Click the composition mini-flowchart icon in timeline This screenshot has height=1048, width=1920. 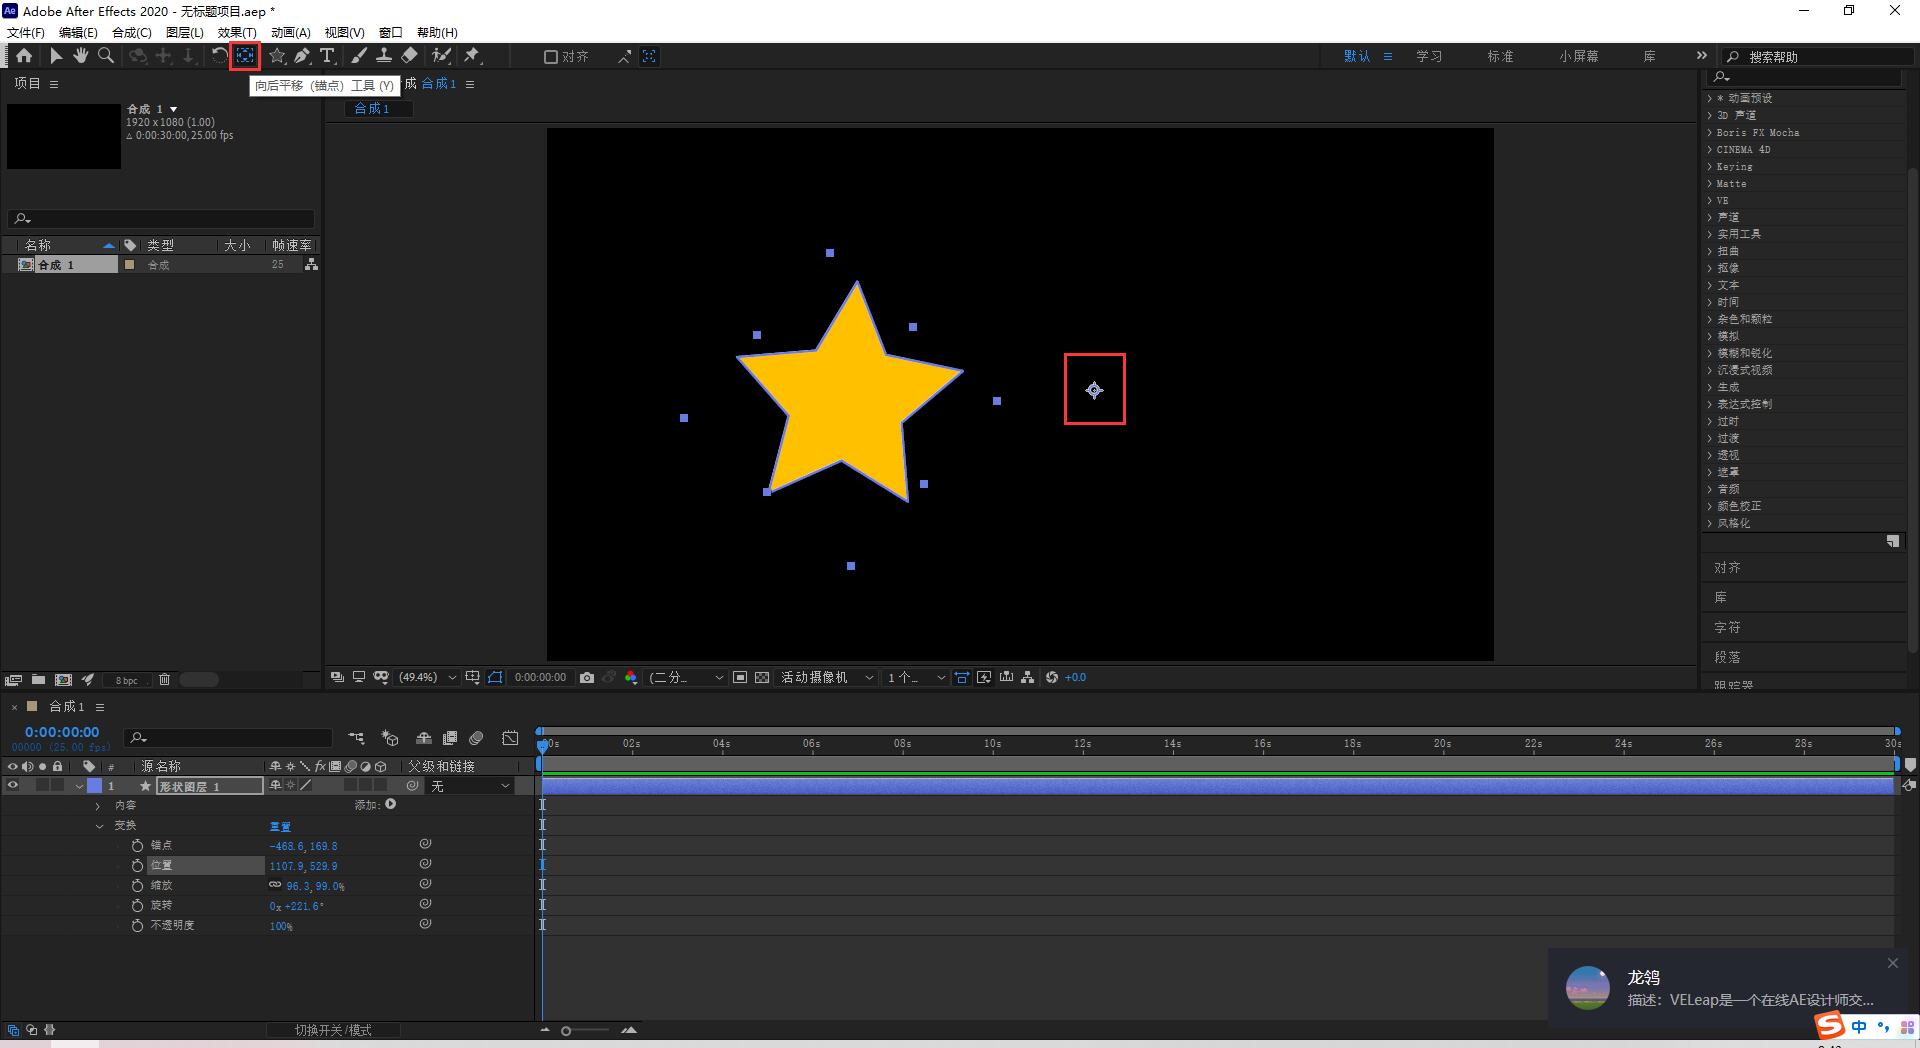point(357,738)
